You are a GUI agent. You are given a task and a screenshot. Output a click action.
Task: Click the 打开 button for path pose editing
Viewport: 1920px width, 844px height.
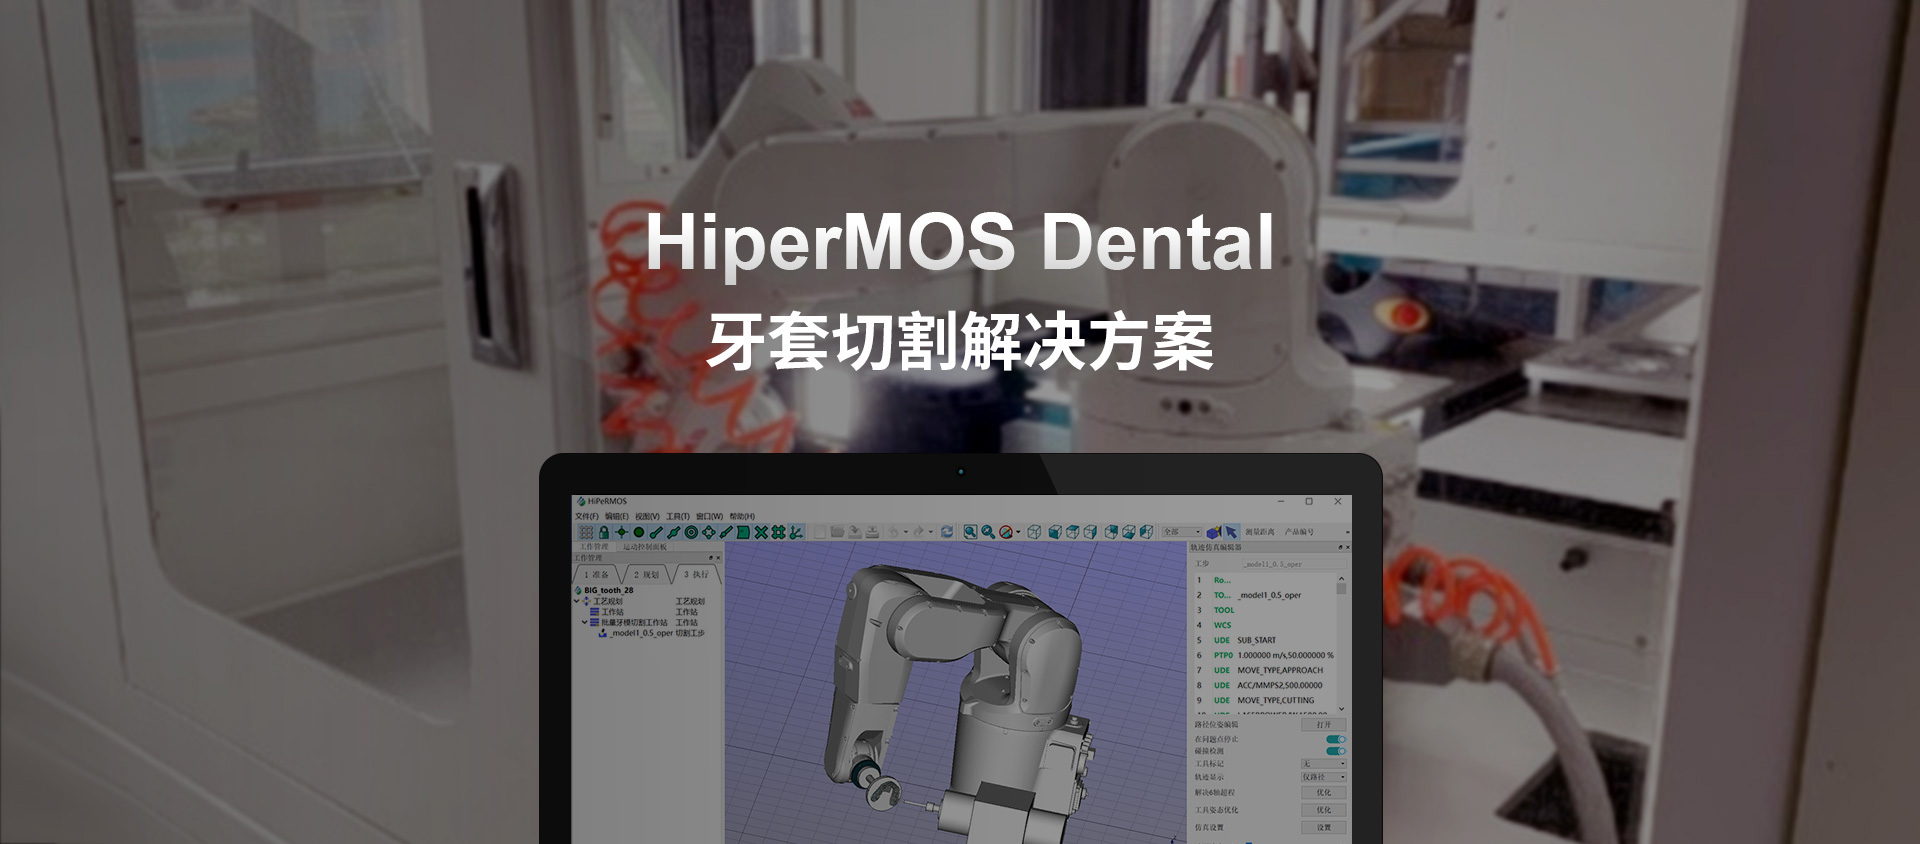(1324, 724)
